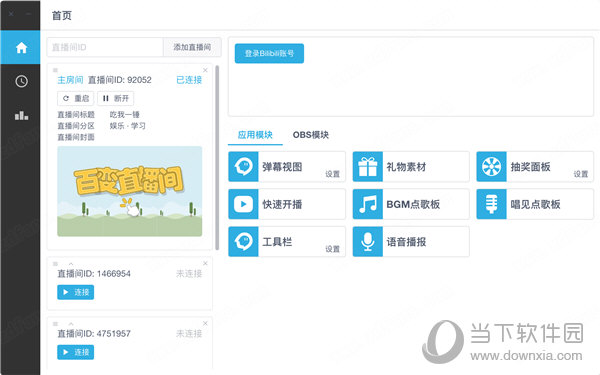
Task: Click the room list vertical scrollbar
Action: [217, 158]
